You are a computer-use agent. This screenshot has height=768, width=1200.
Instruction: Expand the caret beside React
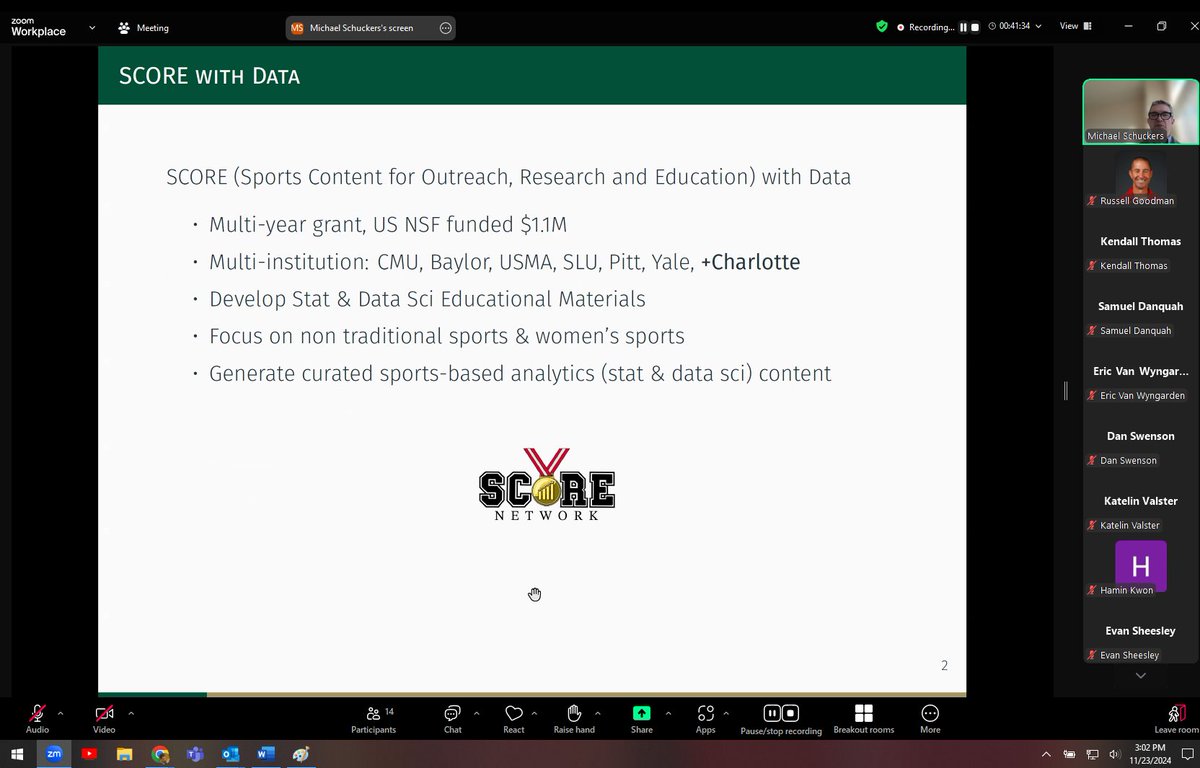(x=535, y=713)
